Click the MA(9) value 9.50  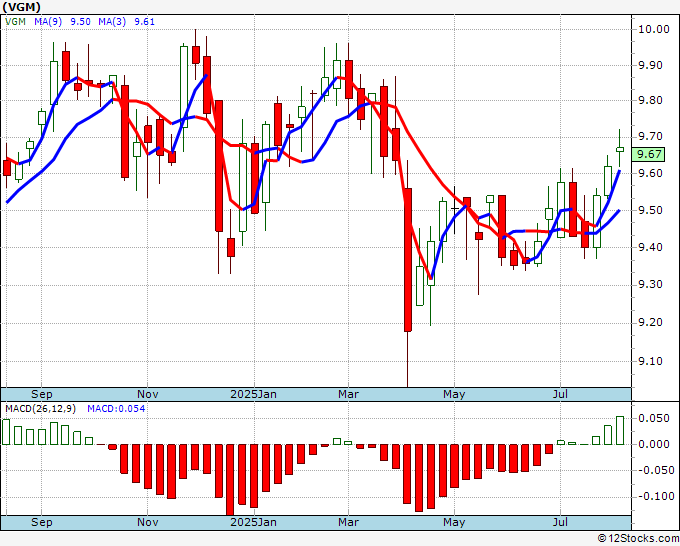80,22
